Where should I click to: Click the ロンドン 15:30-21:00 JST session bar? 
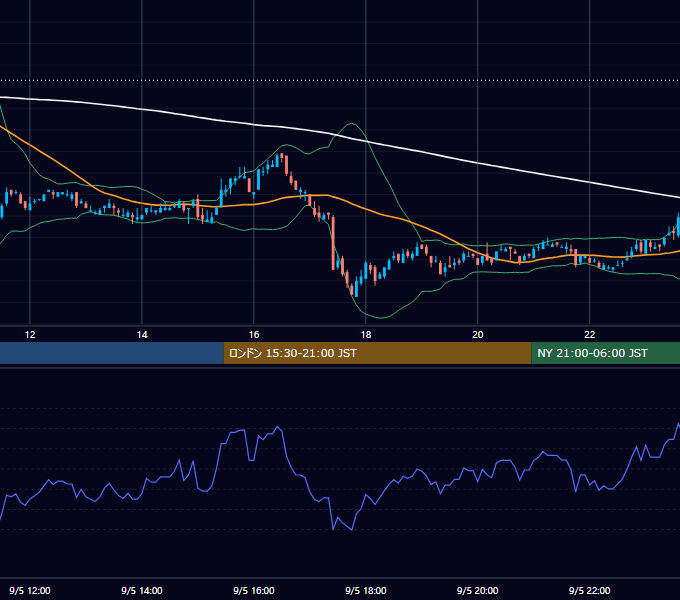click(377, 353)
